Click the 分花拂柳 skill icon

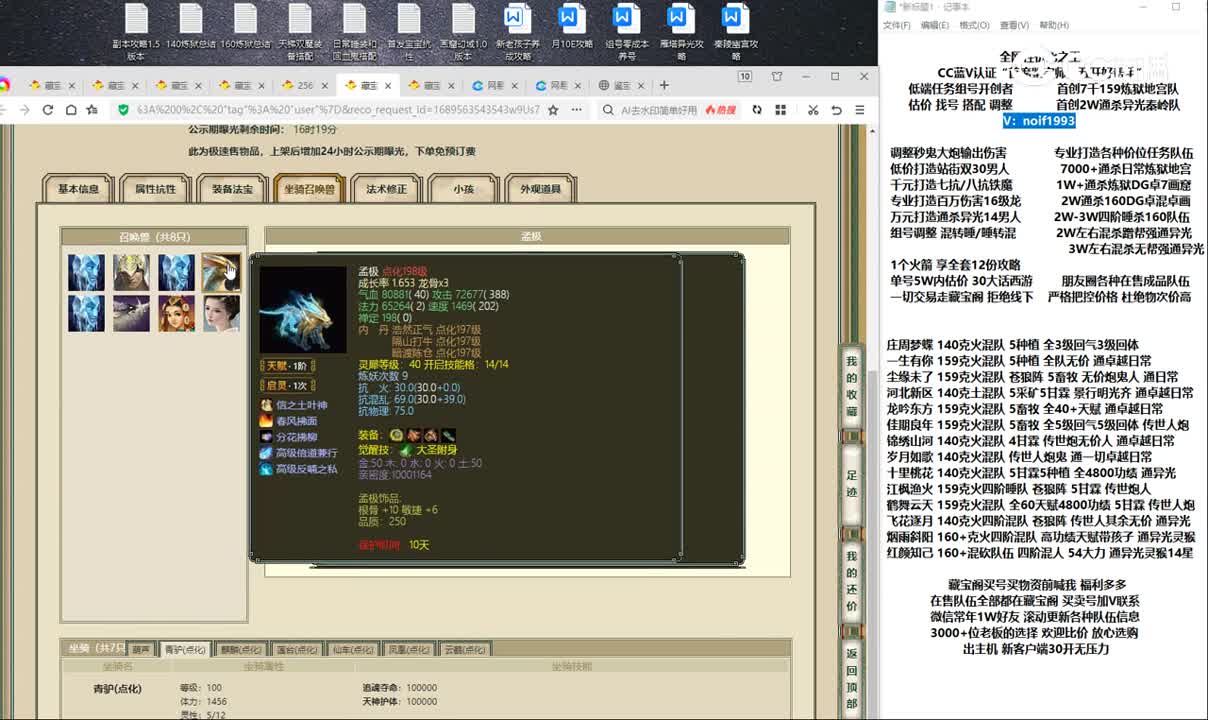(x=266, y=437)
